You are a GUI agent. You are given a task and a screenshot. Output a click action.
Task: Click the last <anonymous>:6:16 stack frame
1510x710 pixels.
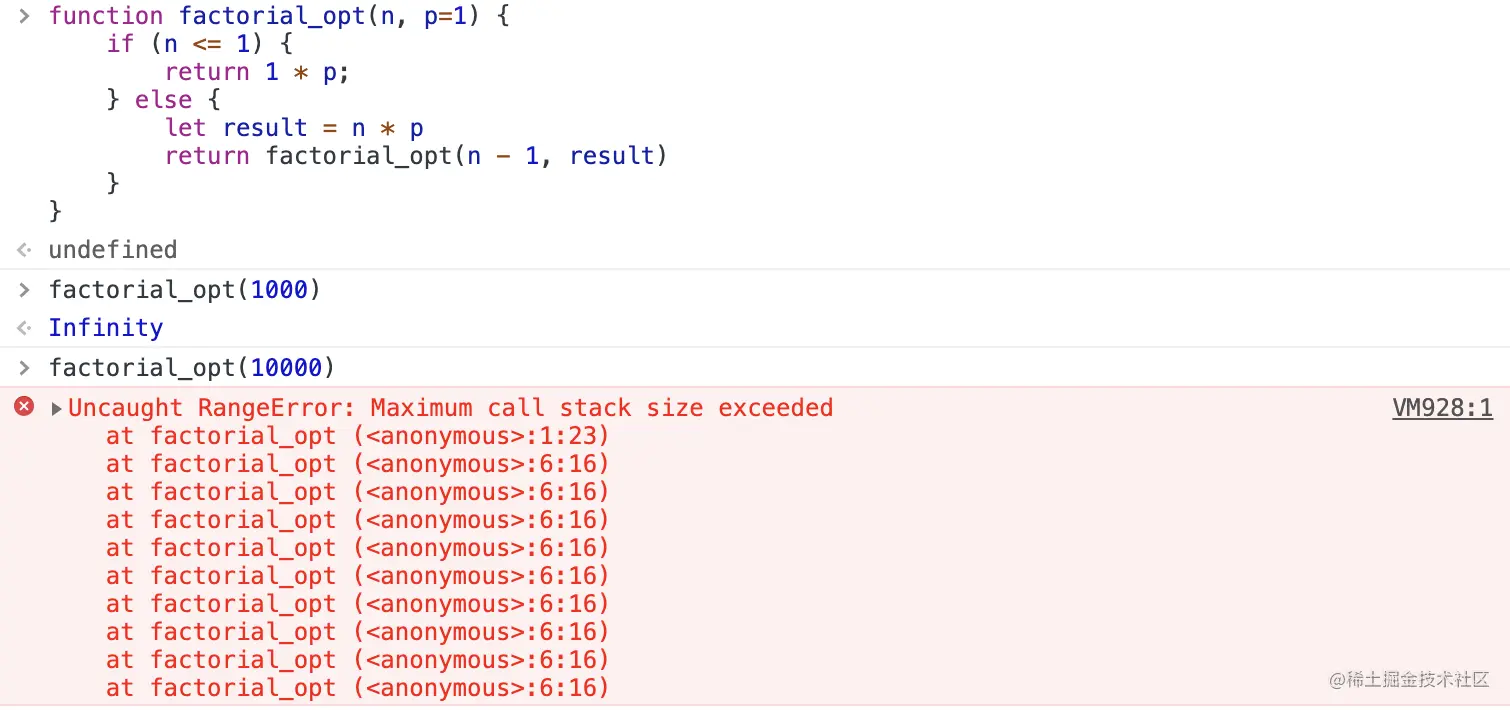[481, 688]
